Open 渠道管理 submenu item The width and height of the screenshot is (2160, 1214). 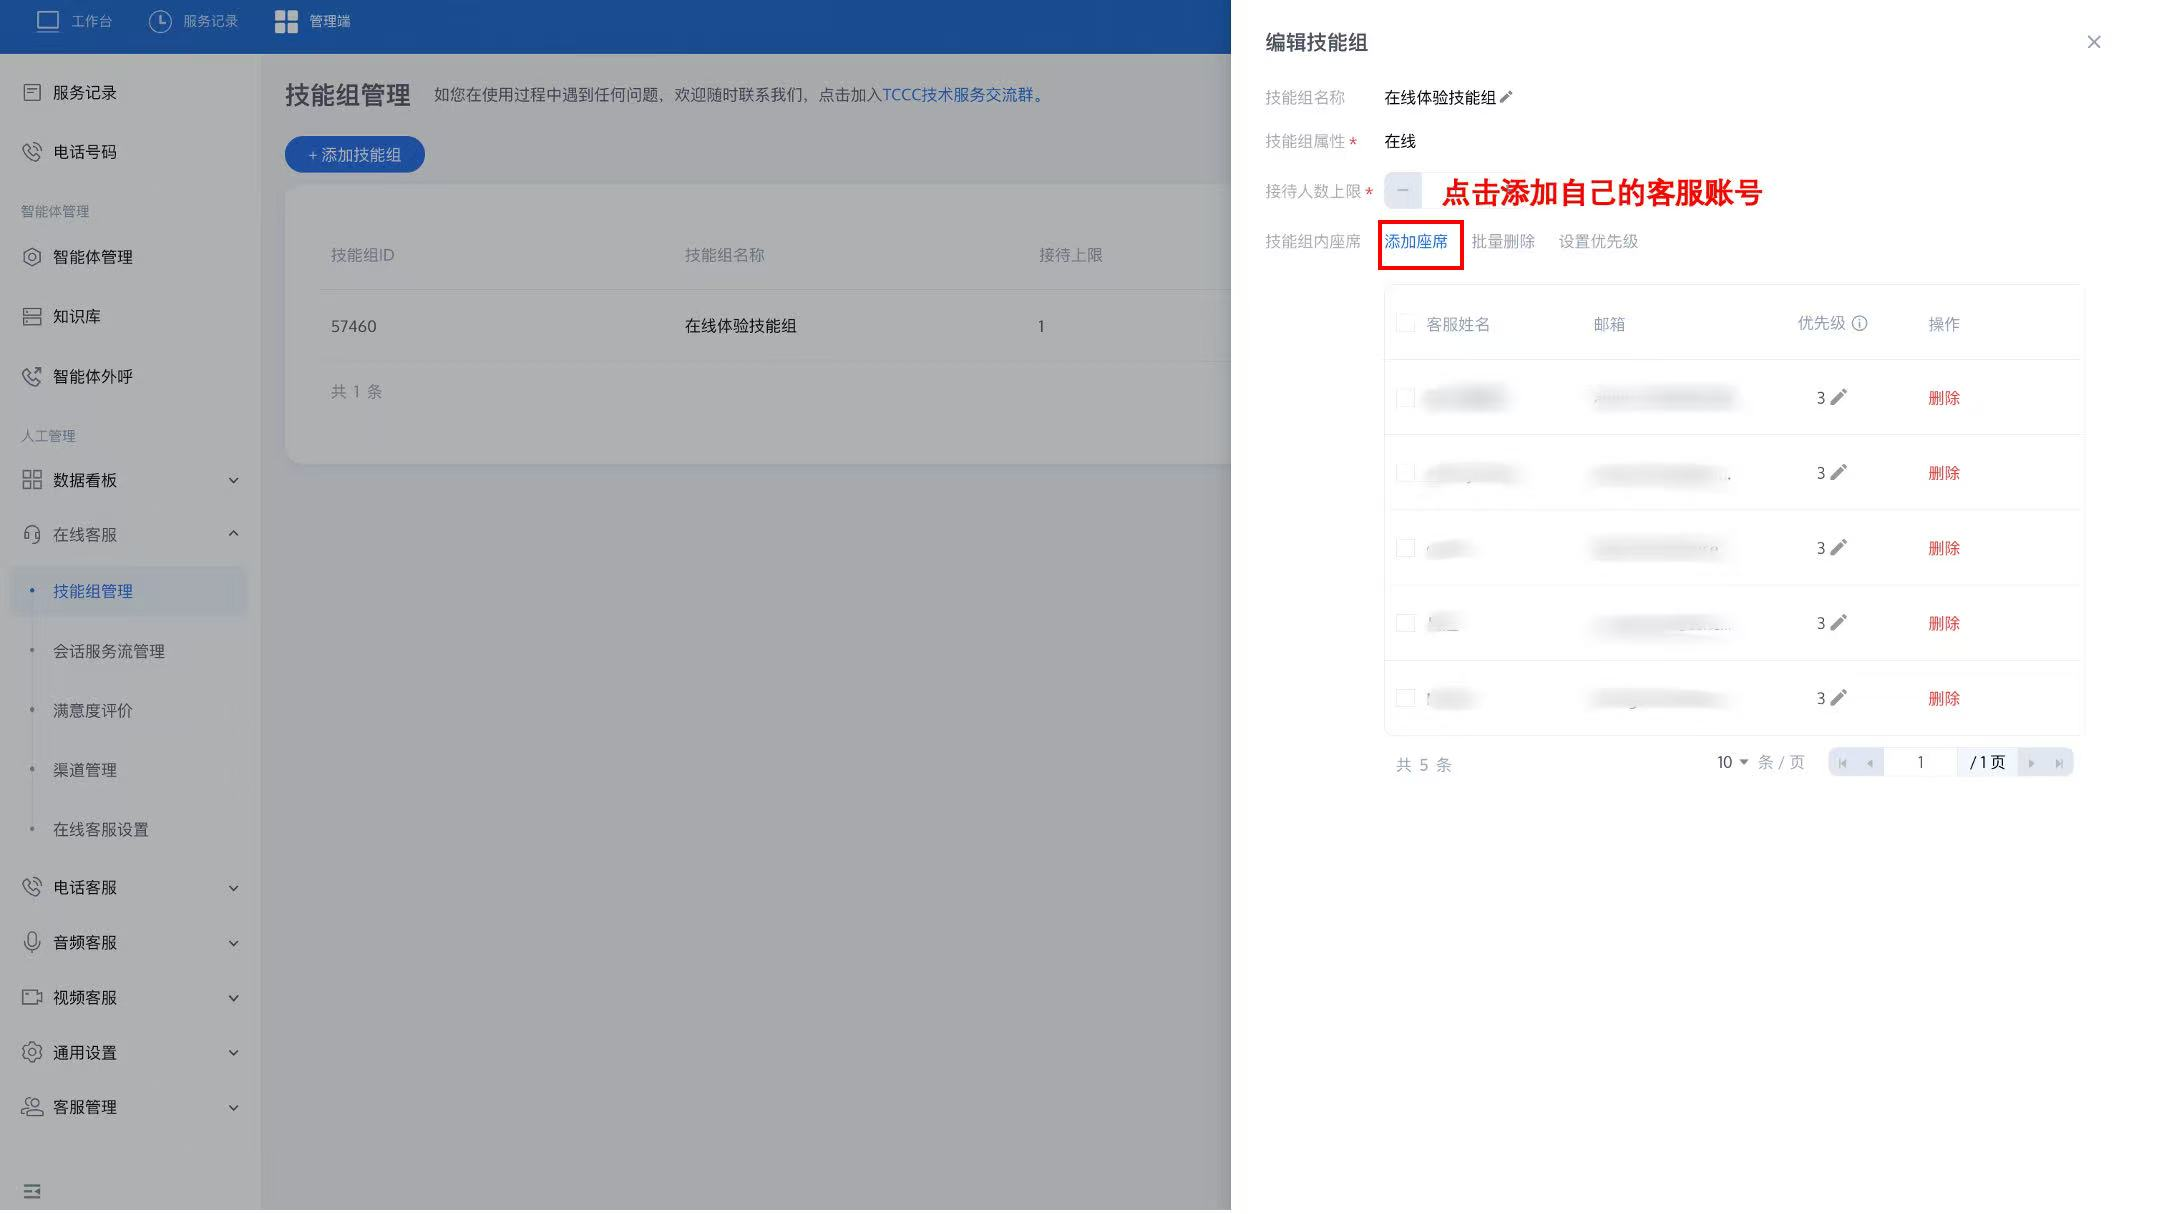click(85, 770)
